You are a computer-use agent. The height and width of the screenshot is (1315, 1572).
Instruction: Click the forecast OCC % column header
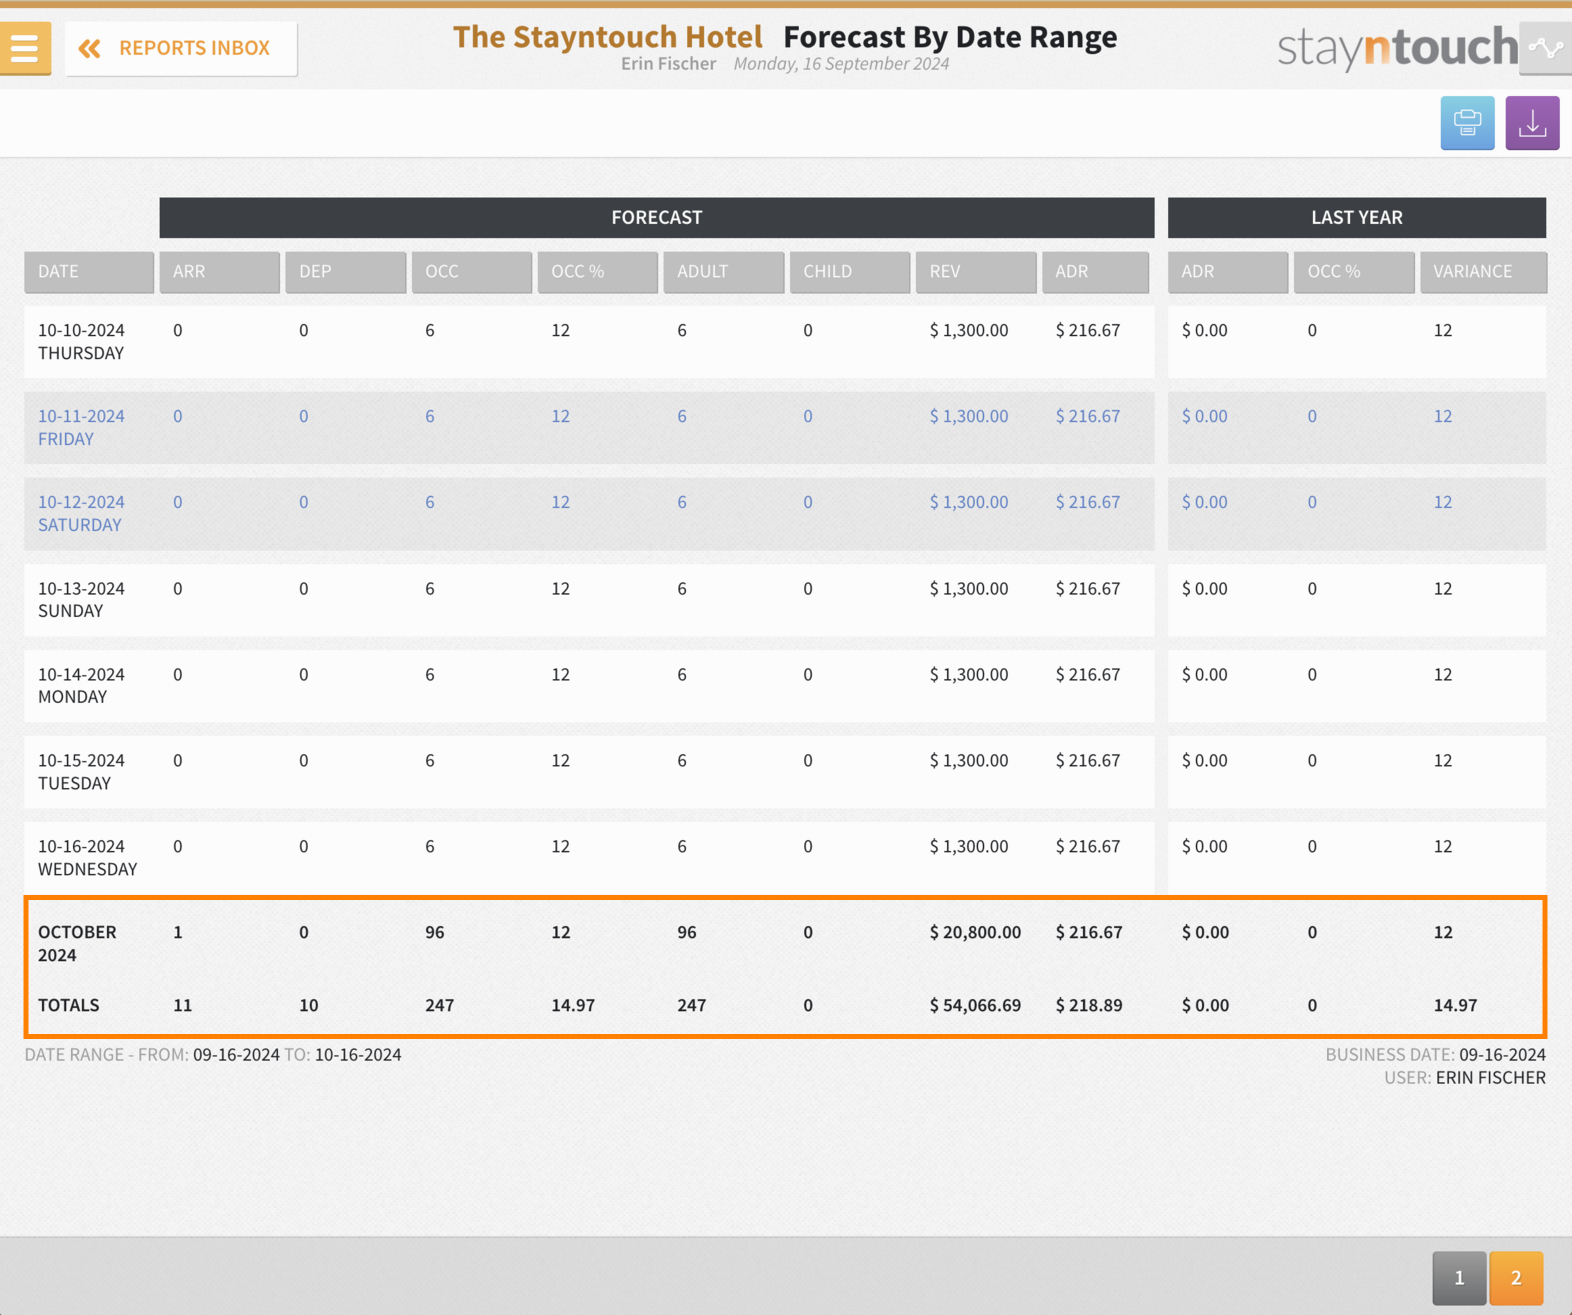tap(597, 272)
